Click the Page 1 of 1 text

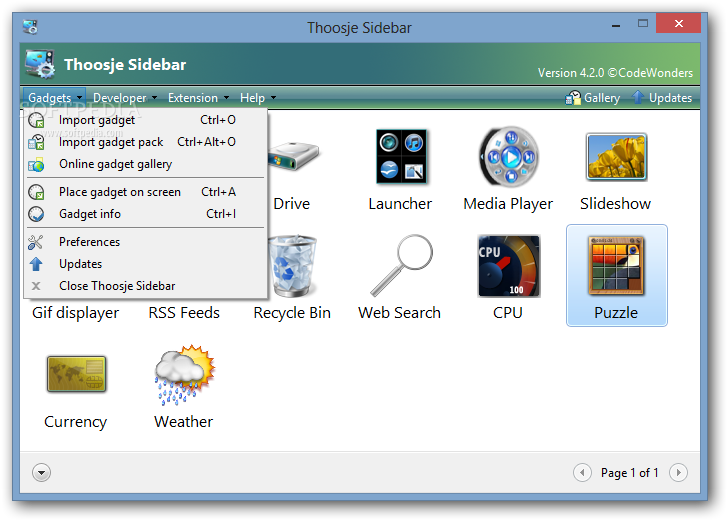click(x=630, y=473)
